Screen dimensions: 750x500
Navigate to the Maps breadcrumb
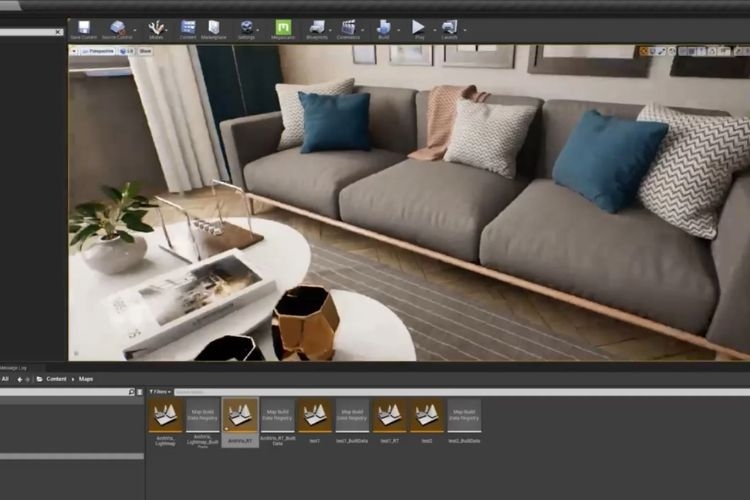pos(86,379)
